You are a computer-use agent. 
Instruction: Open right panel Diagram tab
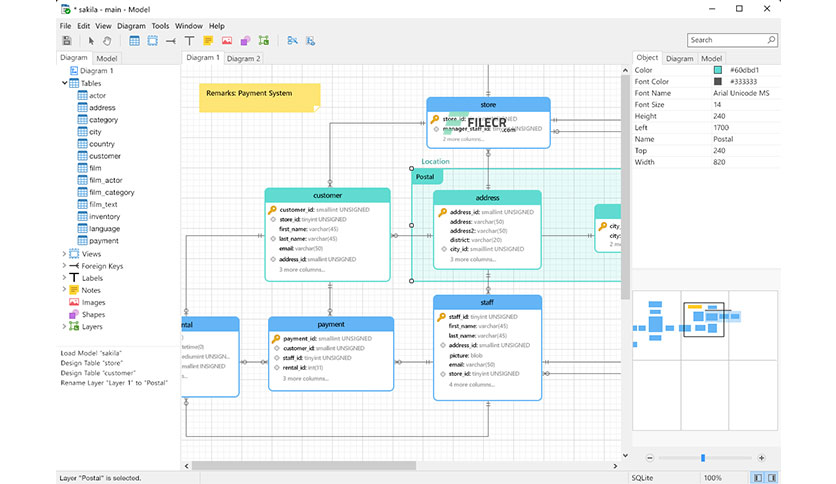point(680,58)
